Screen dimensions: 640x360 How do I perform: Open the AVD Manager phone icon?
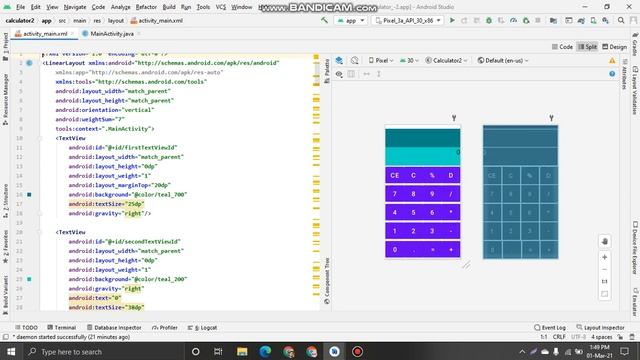pyautogui.click(x=593, y=20)
